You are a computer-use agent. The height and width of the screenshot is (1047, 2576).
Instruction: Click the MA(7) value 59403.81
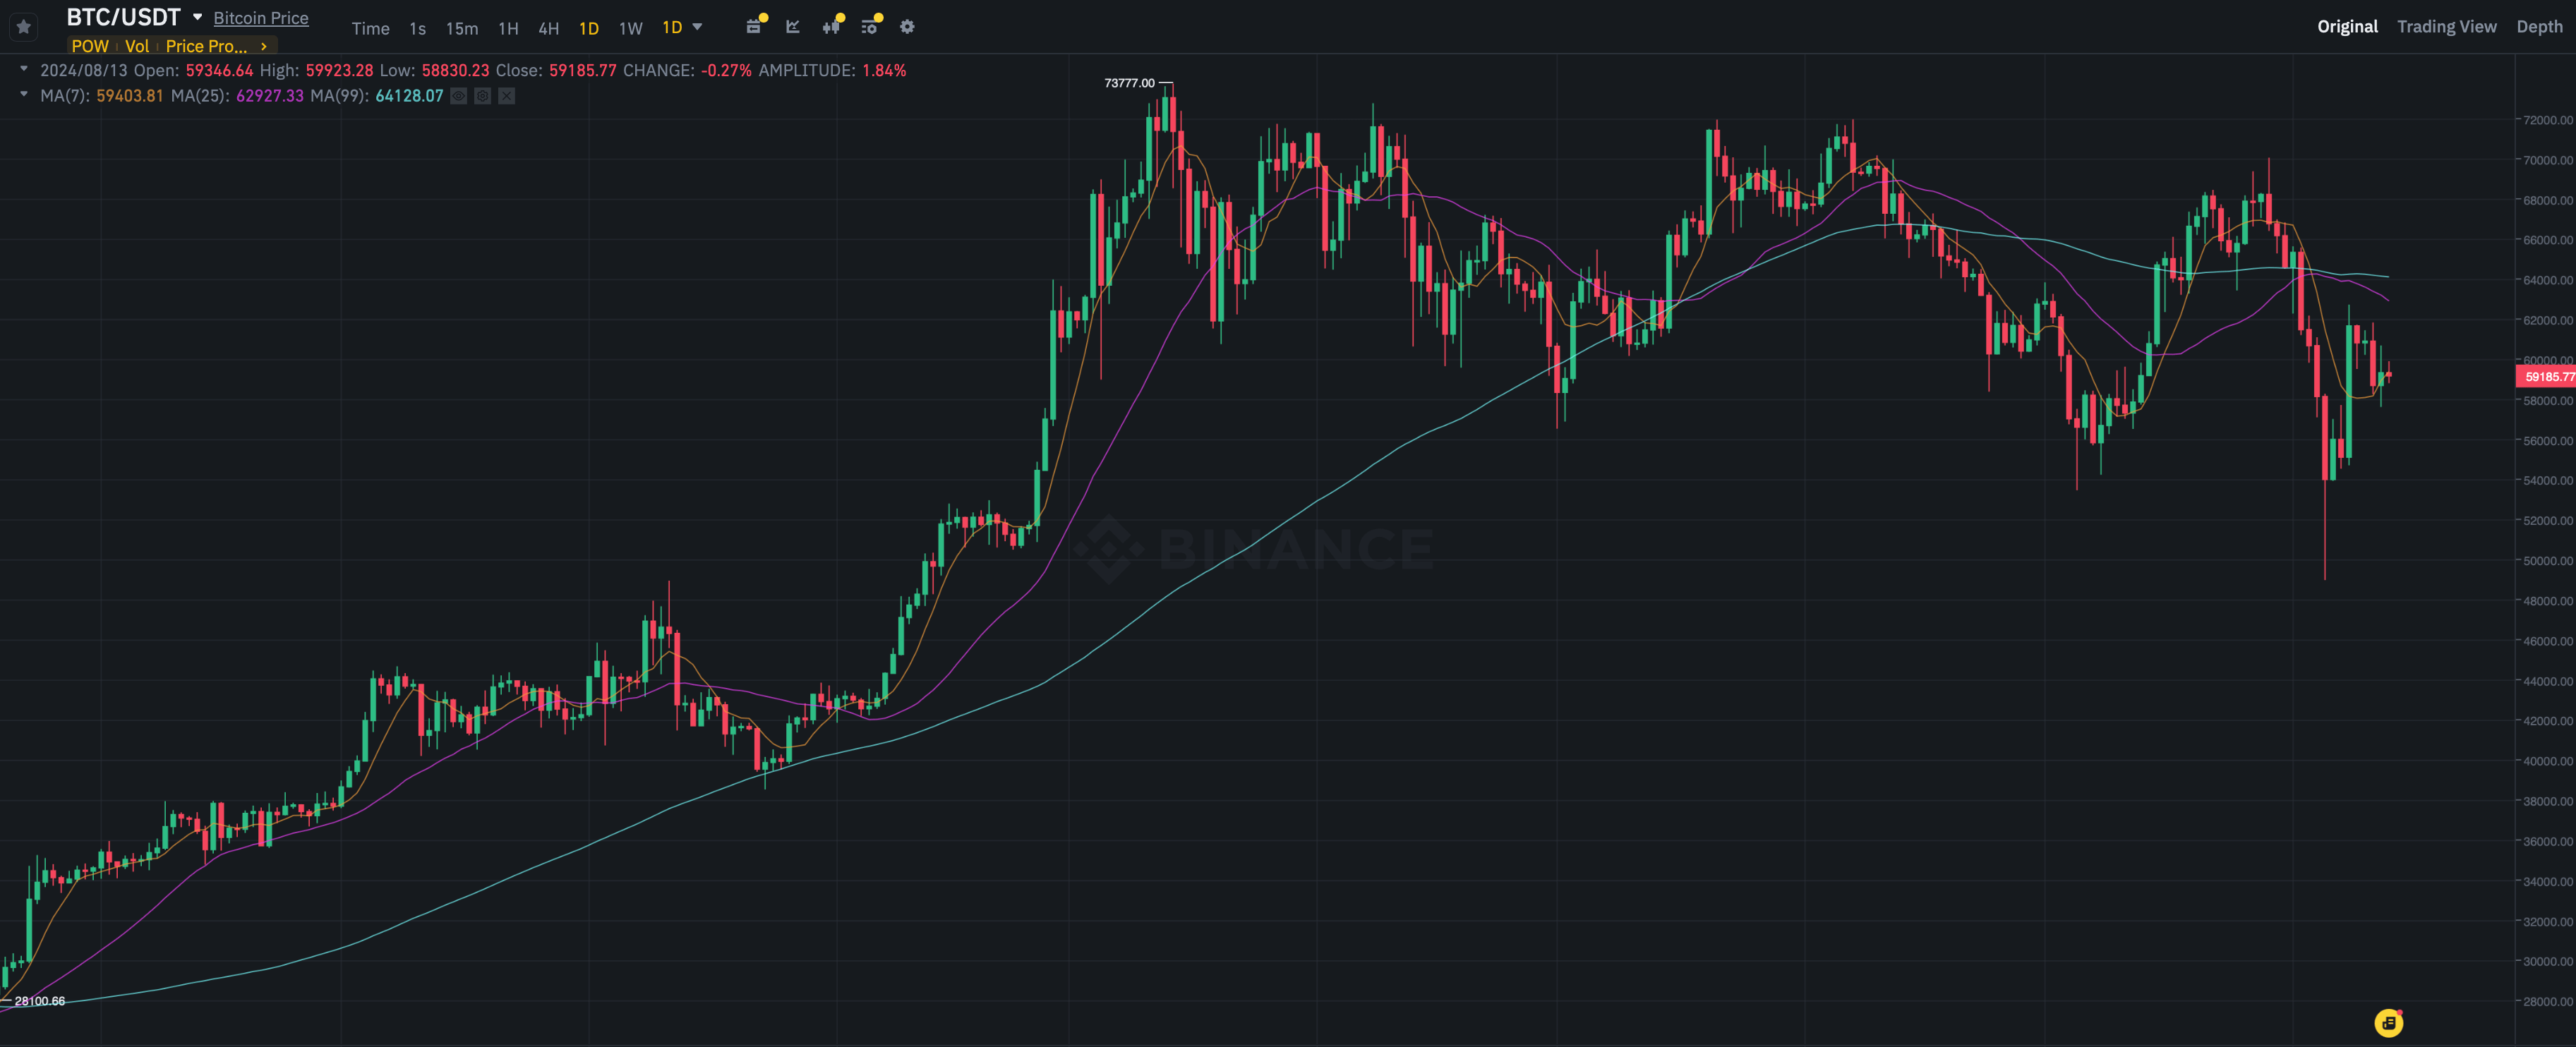129,96
